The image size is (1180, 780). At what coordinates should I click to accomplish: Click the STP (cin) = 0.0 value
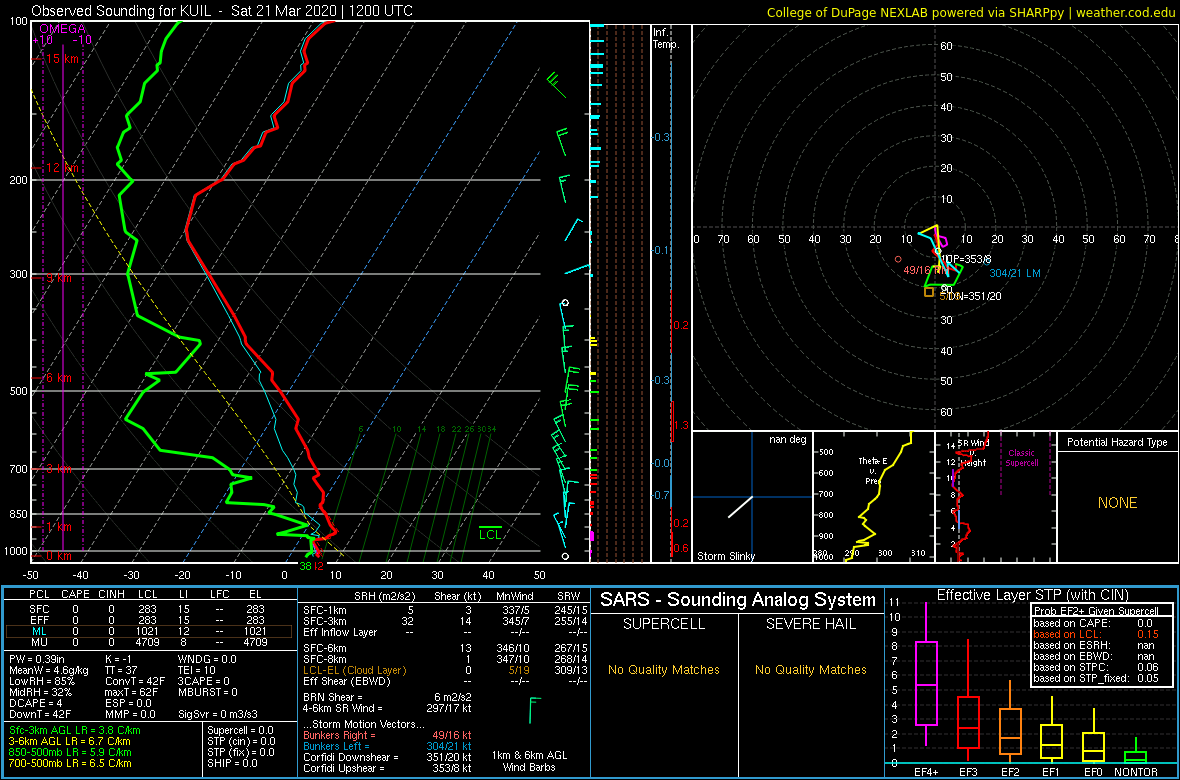[x=242, y=742]
